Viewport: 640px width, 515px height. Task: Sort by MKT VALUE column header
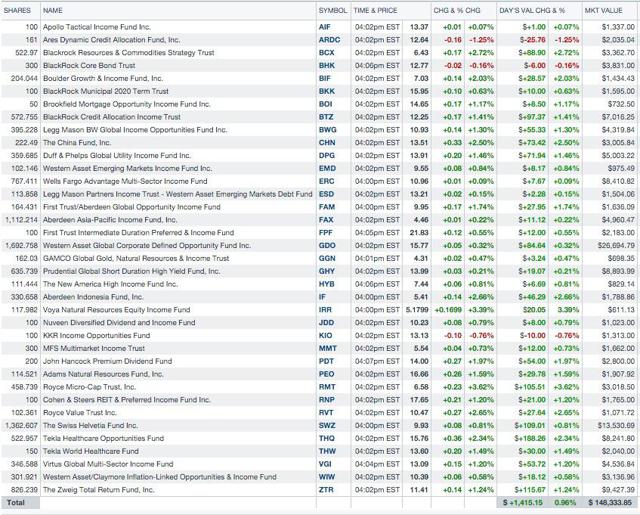coord(603,11)
